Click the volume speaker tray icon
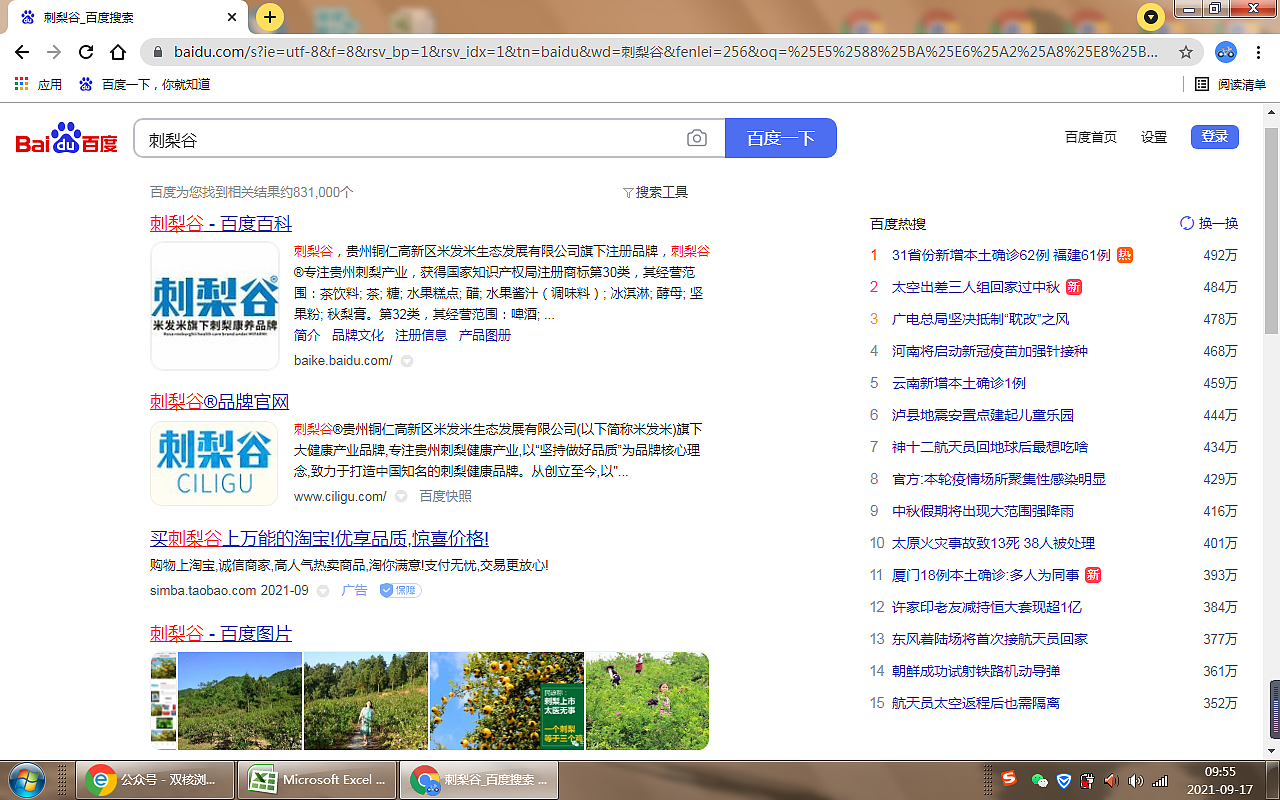This screenshot has width=1280, height=800. pyautogui.click(x=1135, y=780)
